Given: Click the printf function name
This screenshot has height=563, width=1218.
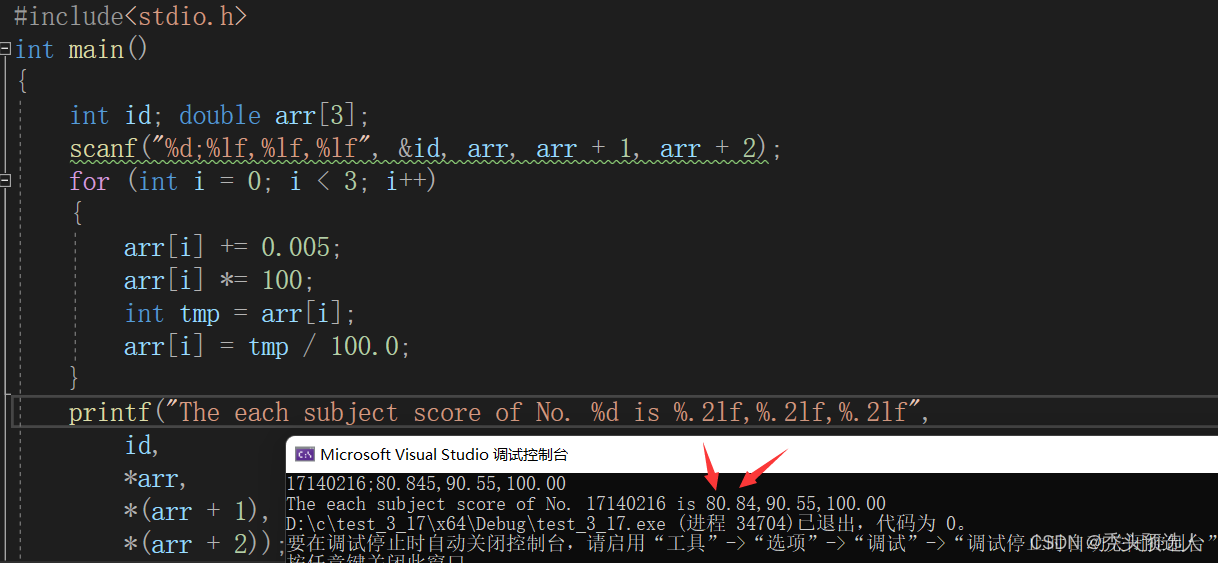Looking at the screenshot, I should (x=109, y=412).
